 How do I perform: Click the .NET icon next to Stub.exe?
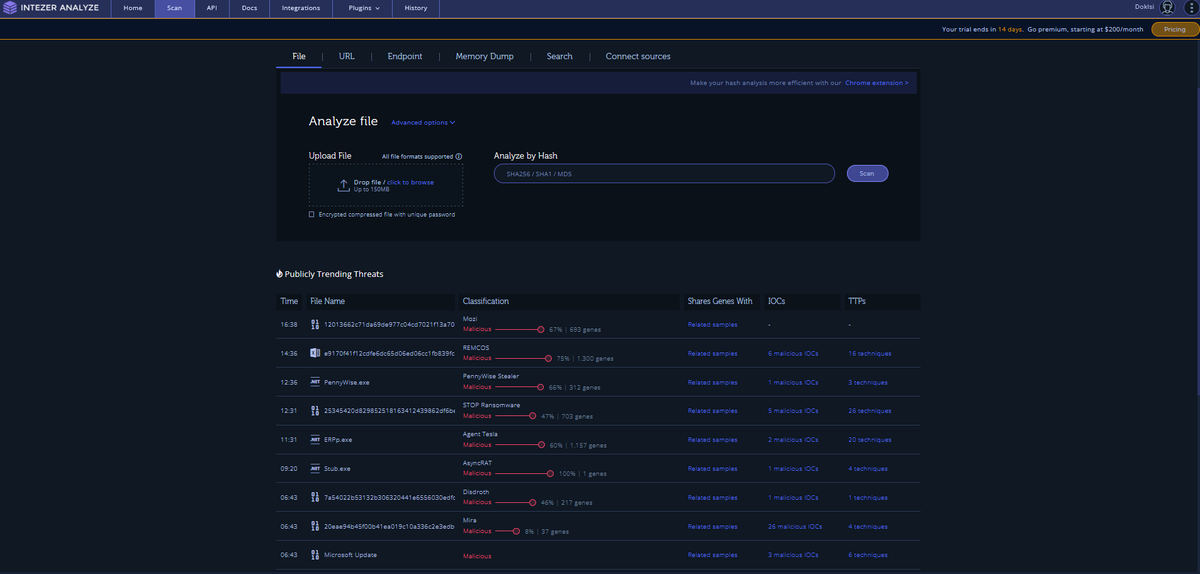[x=315, y=468]
